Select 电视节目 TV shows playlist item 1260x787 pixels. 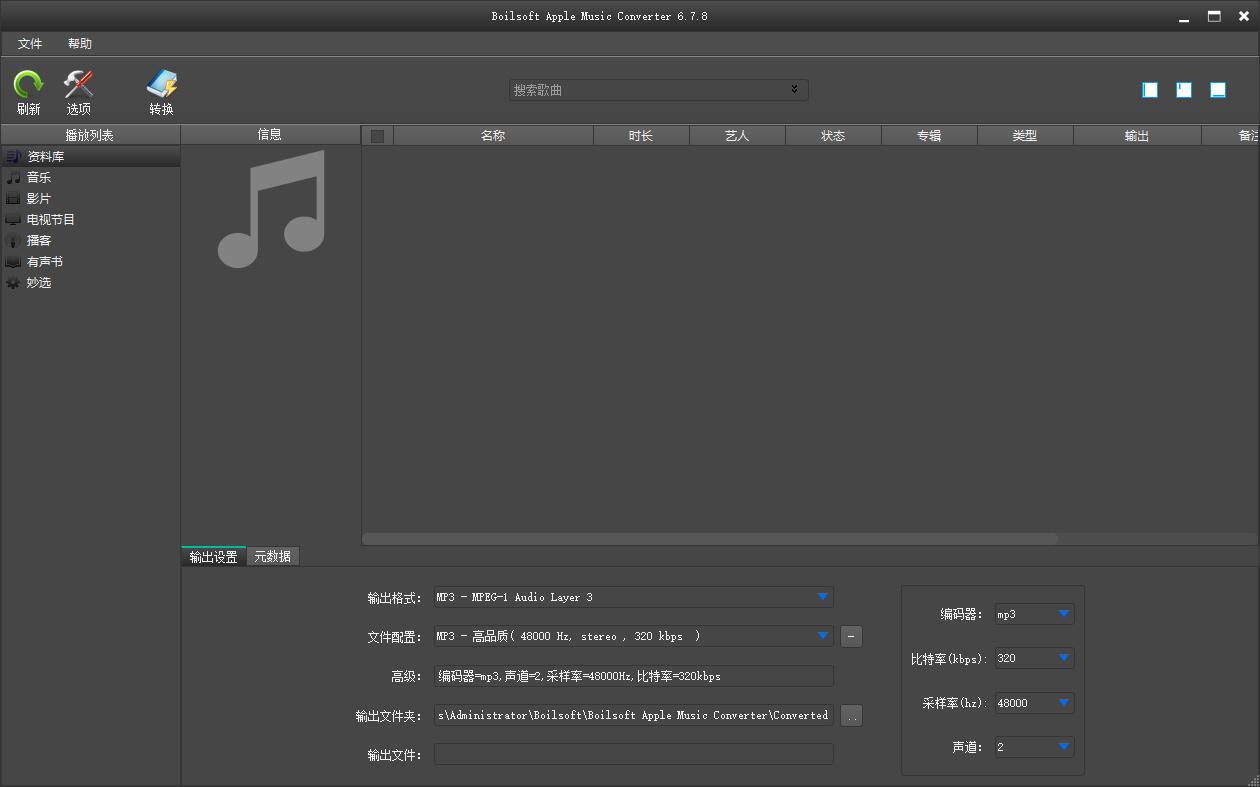[90, 219]
